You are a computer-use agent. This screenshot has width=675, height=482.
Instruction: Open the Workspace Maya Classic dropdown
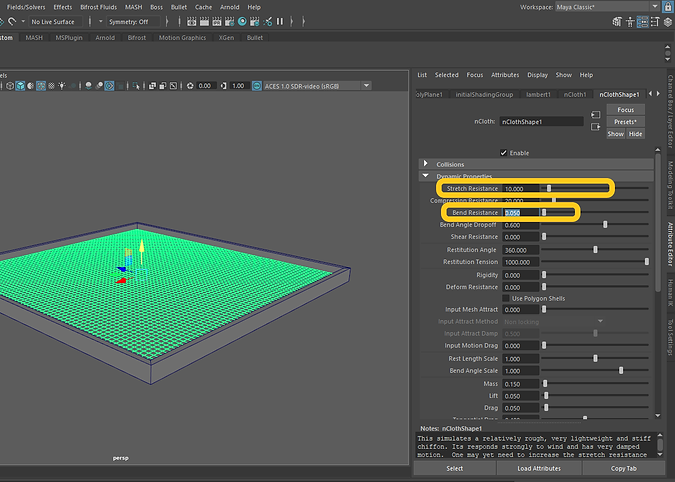[x=607, y=7]
